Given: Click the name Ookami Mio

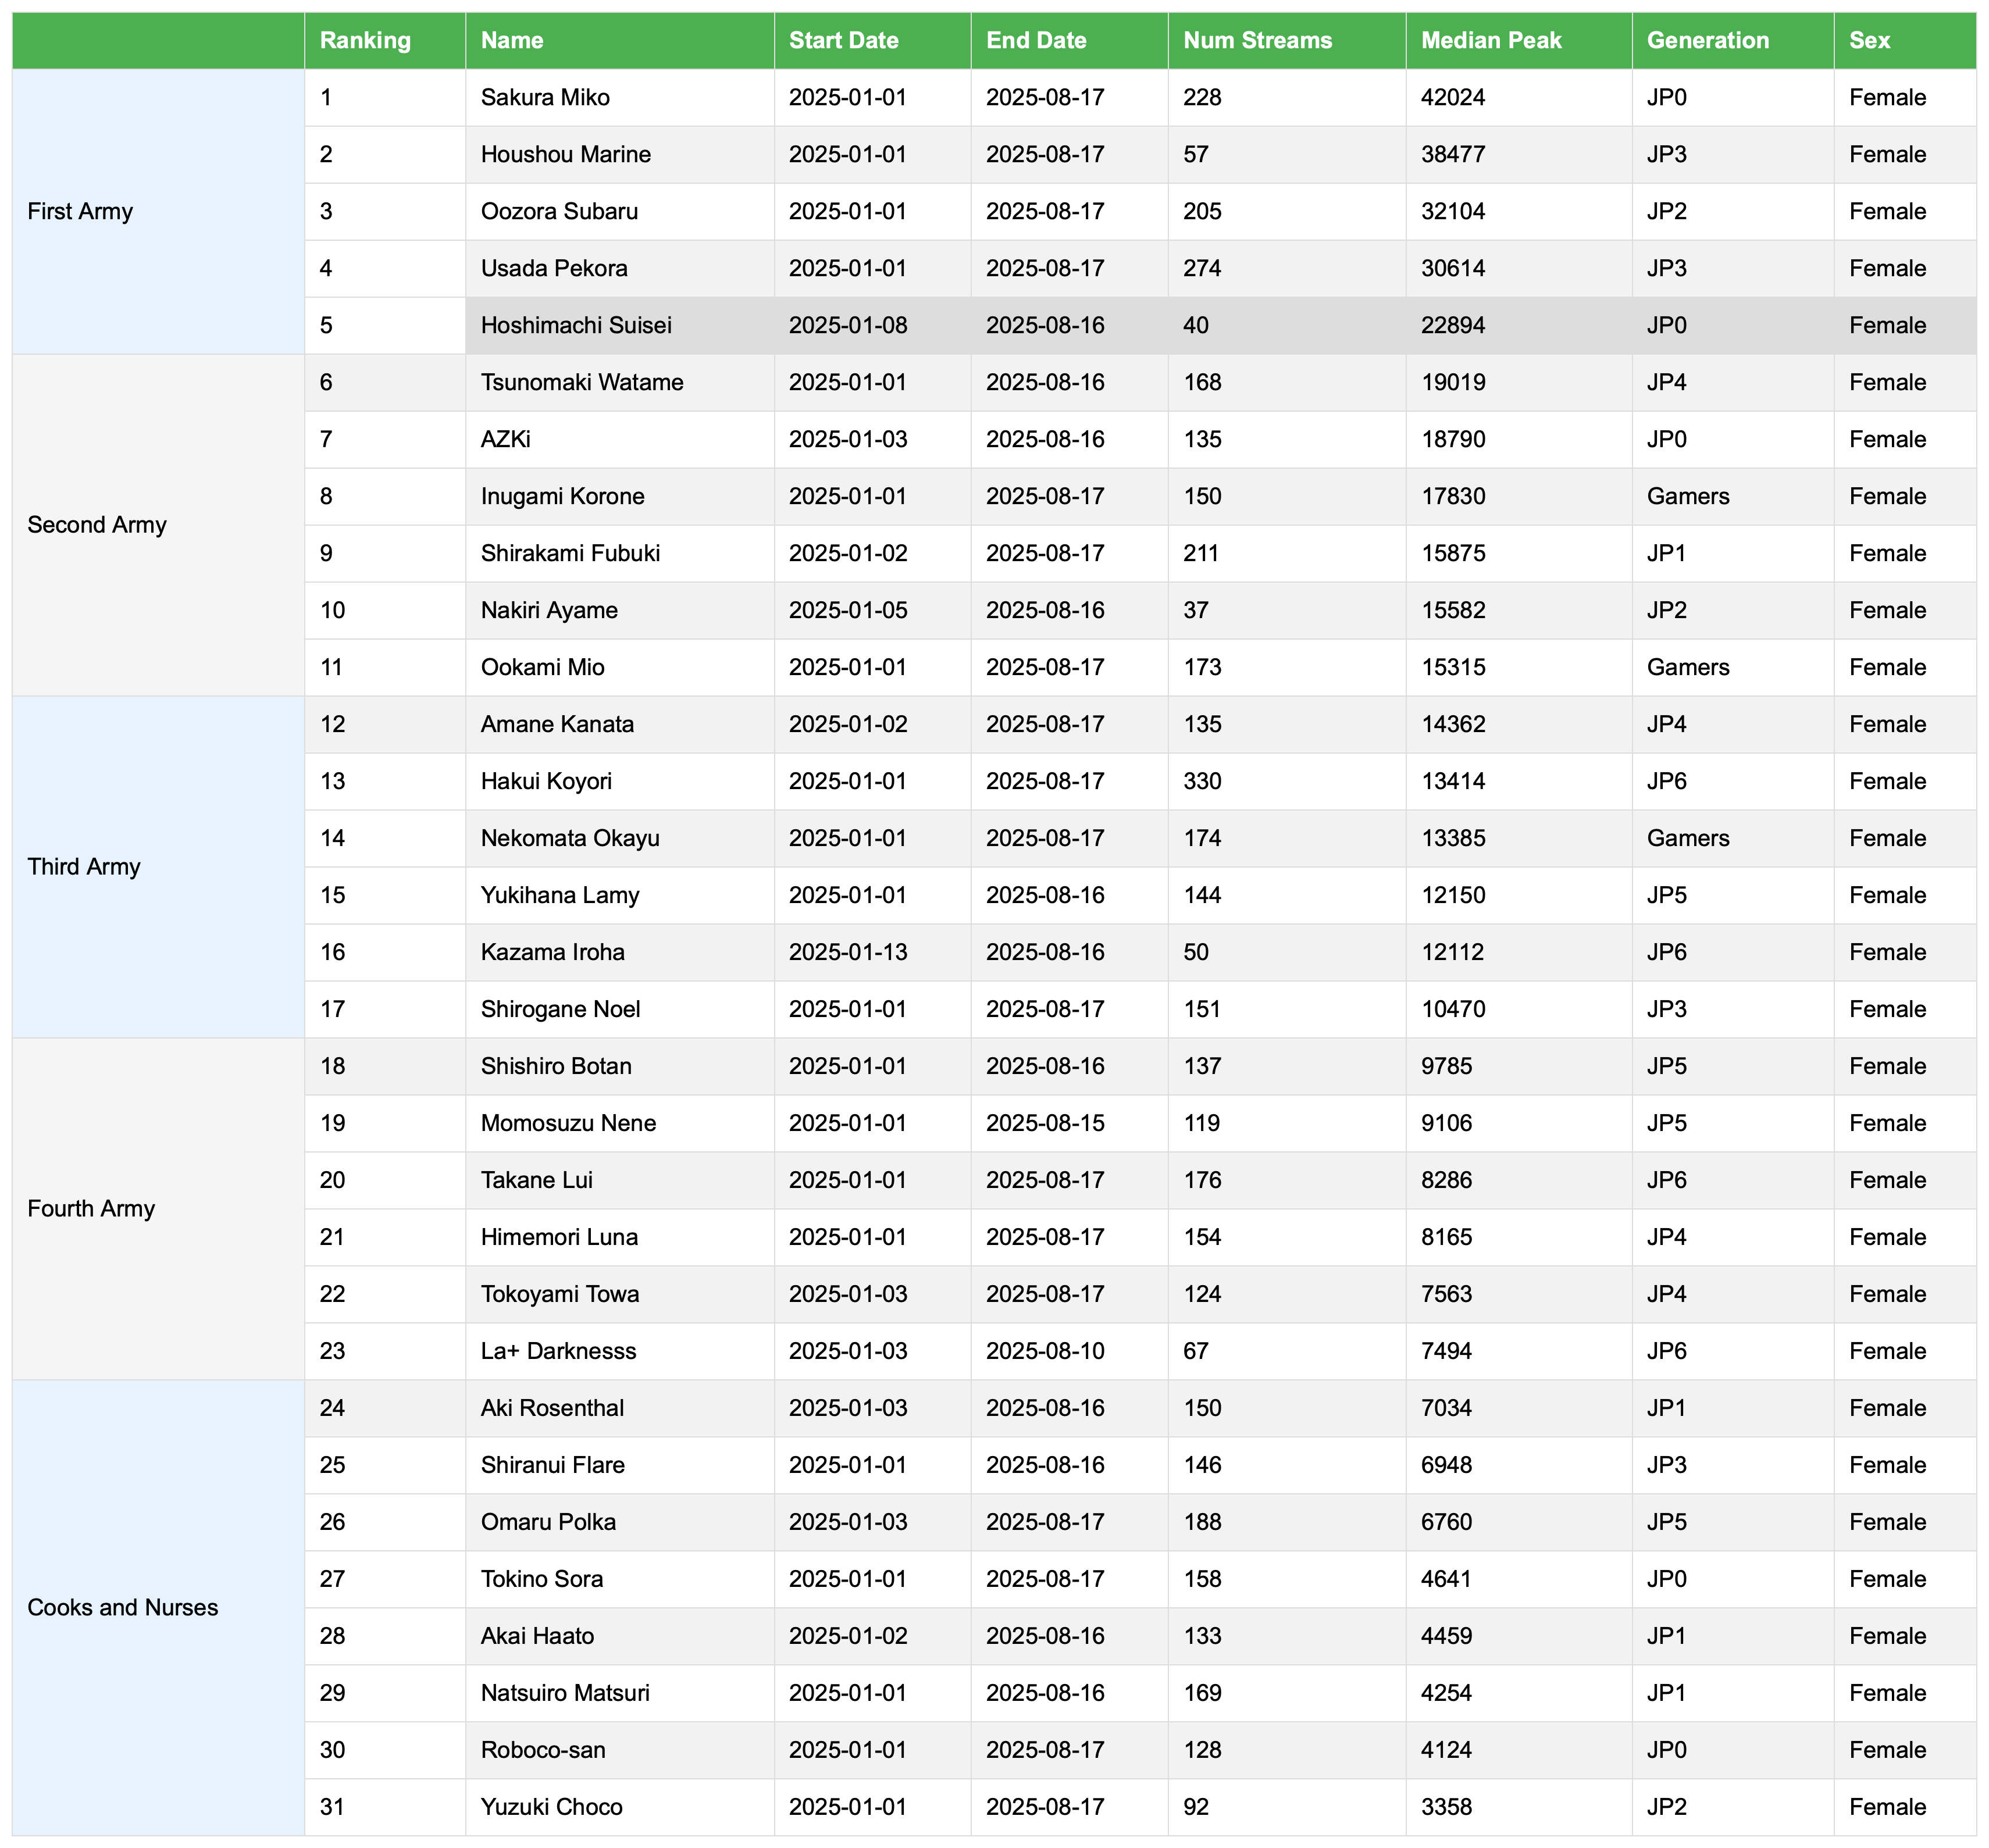Looking at the screenshot, I should [543, 667].
